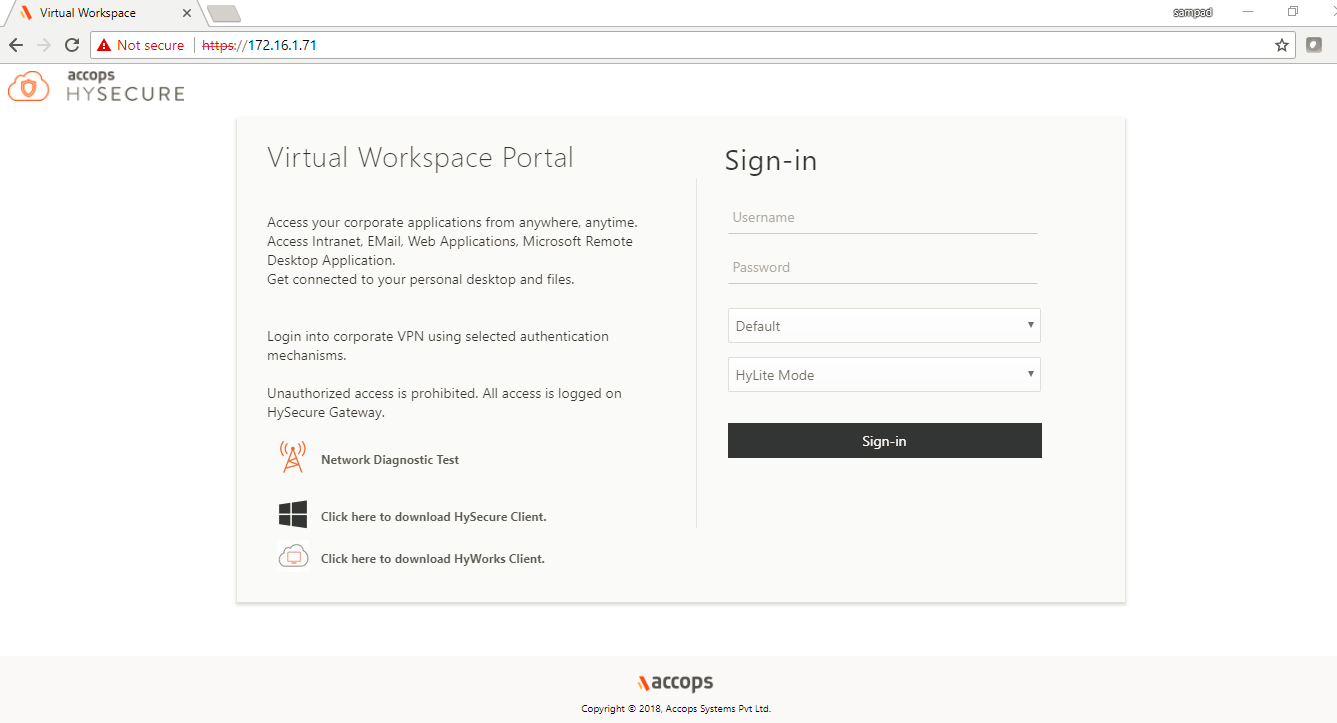Close the Virtual Workspace tab
1337x723 pixels.
(186, 13)
